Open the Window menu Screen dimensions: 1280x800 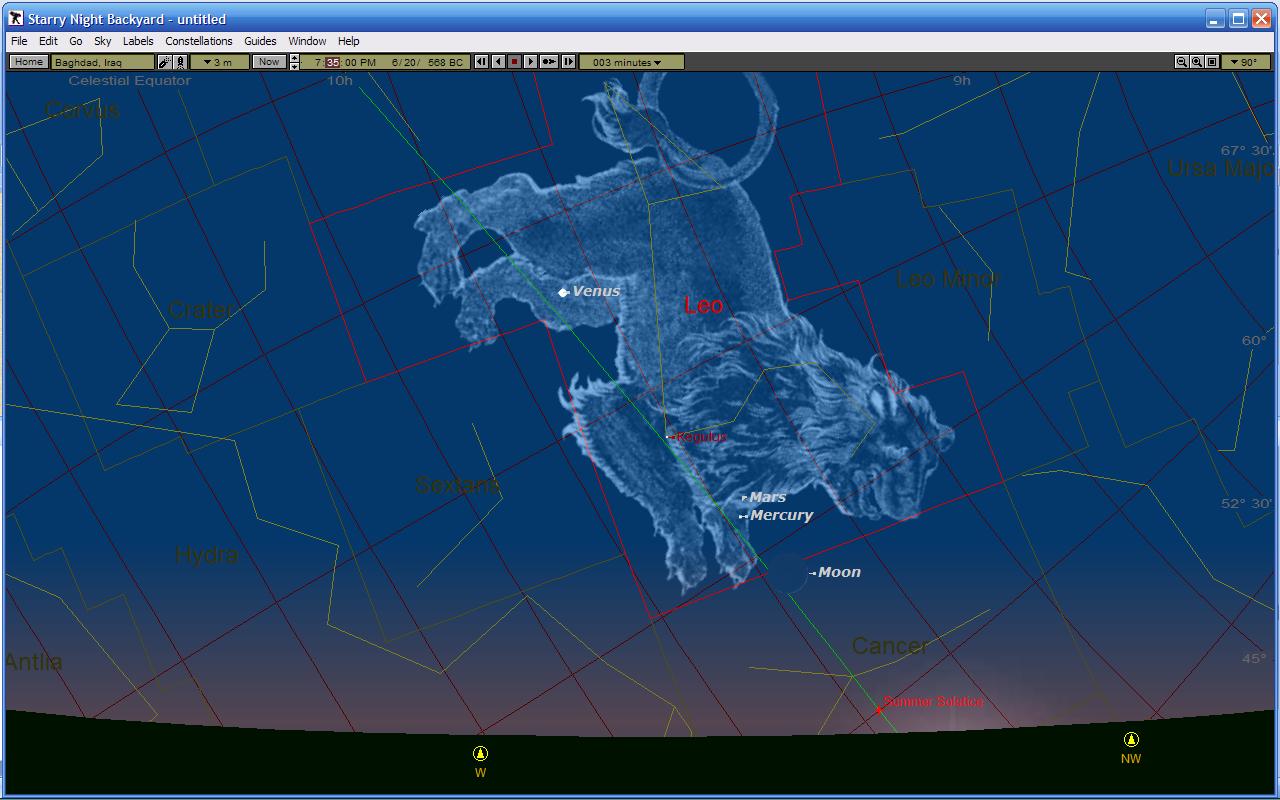307,41
